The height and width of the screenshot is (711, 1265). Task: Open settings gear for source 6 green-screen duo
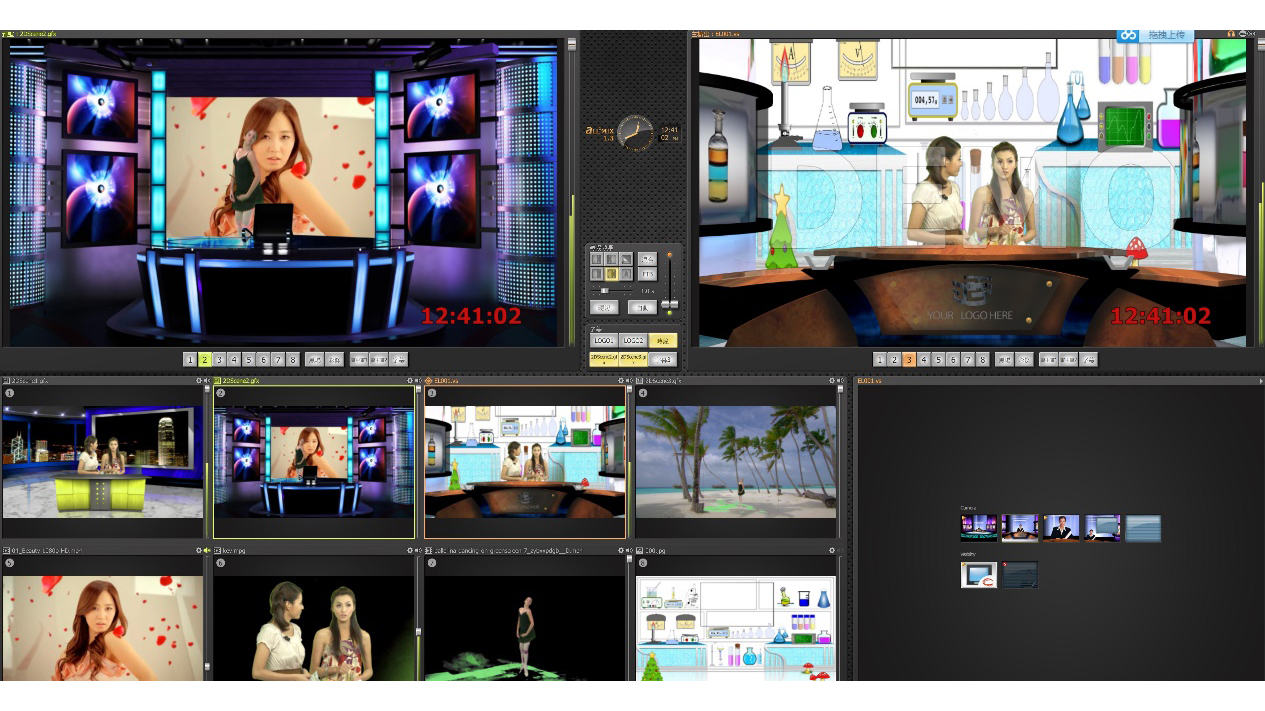(410, 550)
